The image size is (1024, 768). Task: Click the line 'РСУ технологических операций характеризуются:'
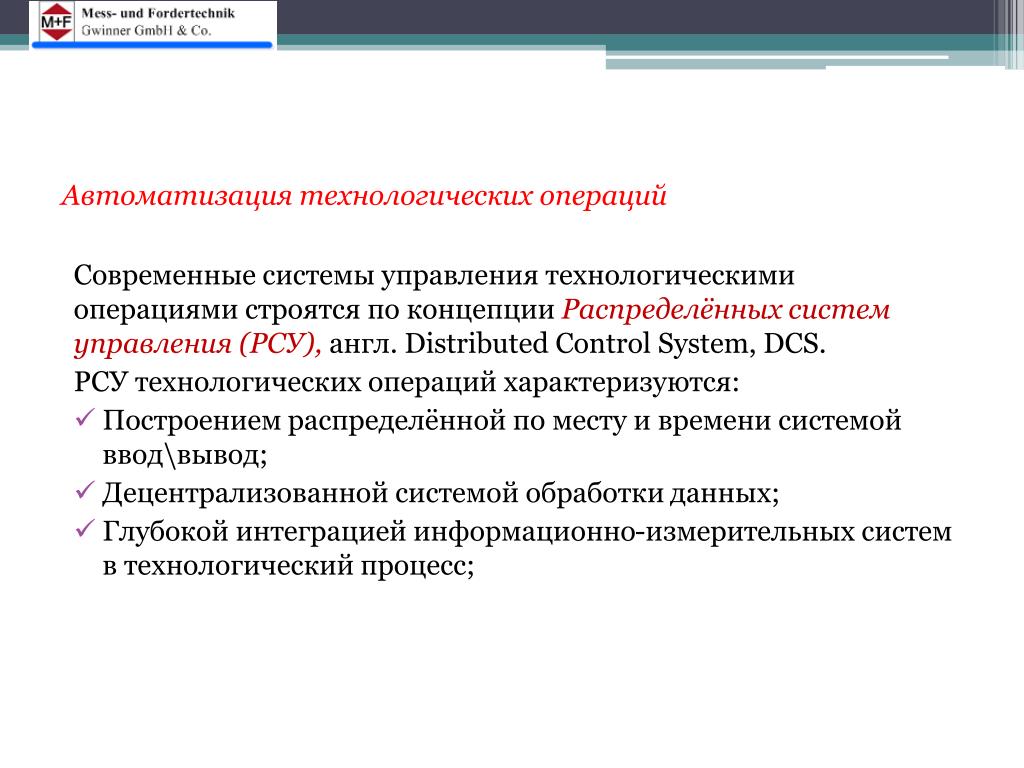pyautogui.click(x=406, y=383)
